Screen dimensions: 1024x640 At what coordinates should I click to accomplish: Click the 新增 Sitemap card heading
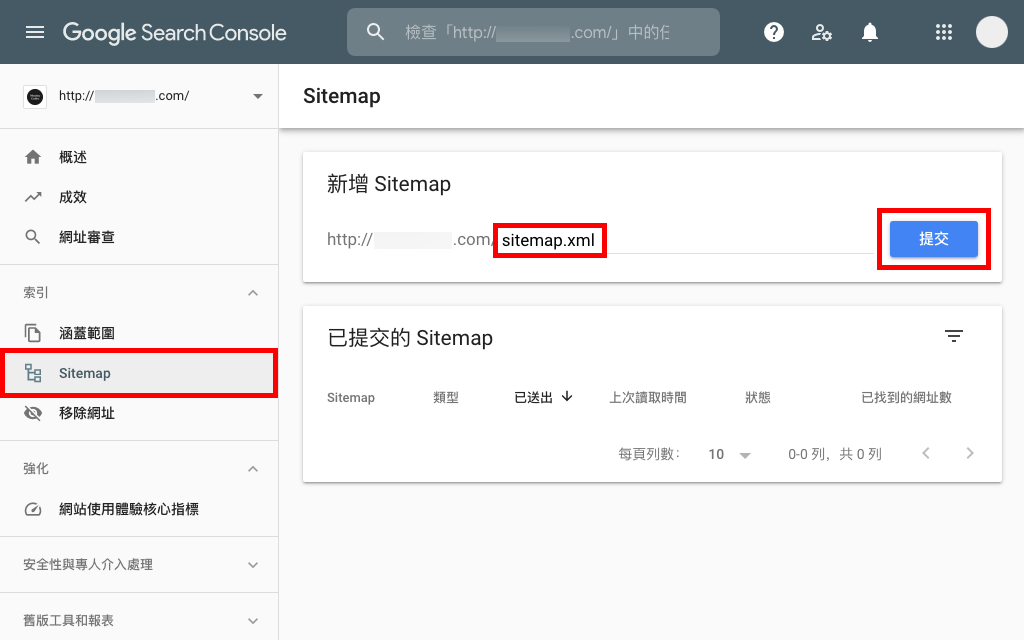click(x=389, y=184)
